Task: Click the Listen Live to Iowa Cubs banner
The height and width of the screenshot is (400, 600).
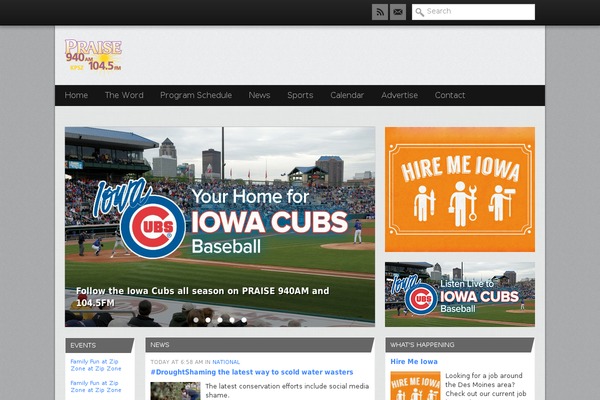Action: [x=460, y=294]
